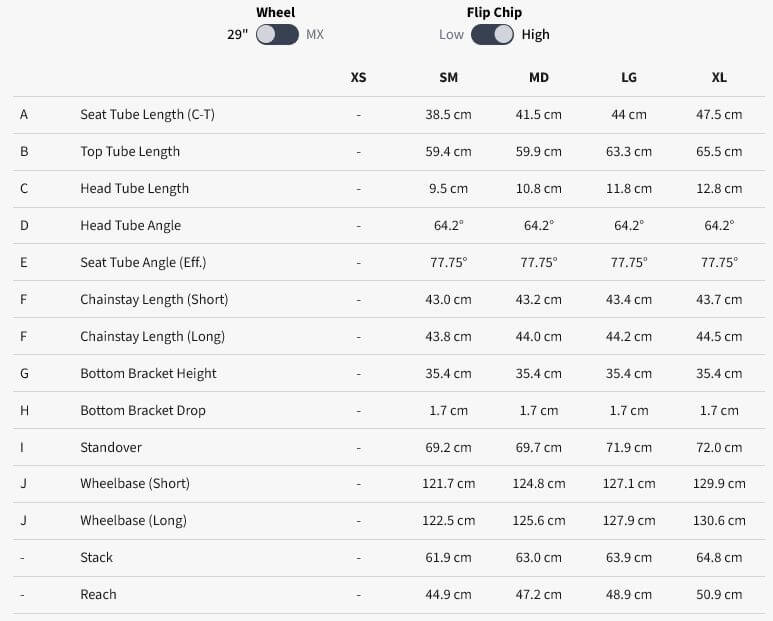This screenshot has height=621, width=773.
Task: Click the Reach row label
Action: [98, 595]
